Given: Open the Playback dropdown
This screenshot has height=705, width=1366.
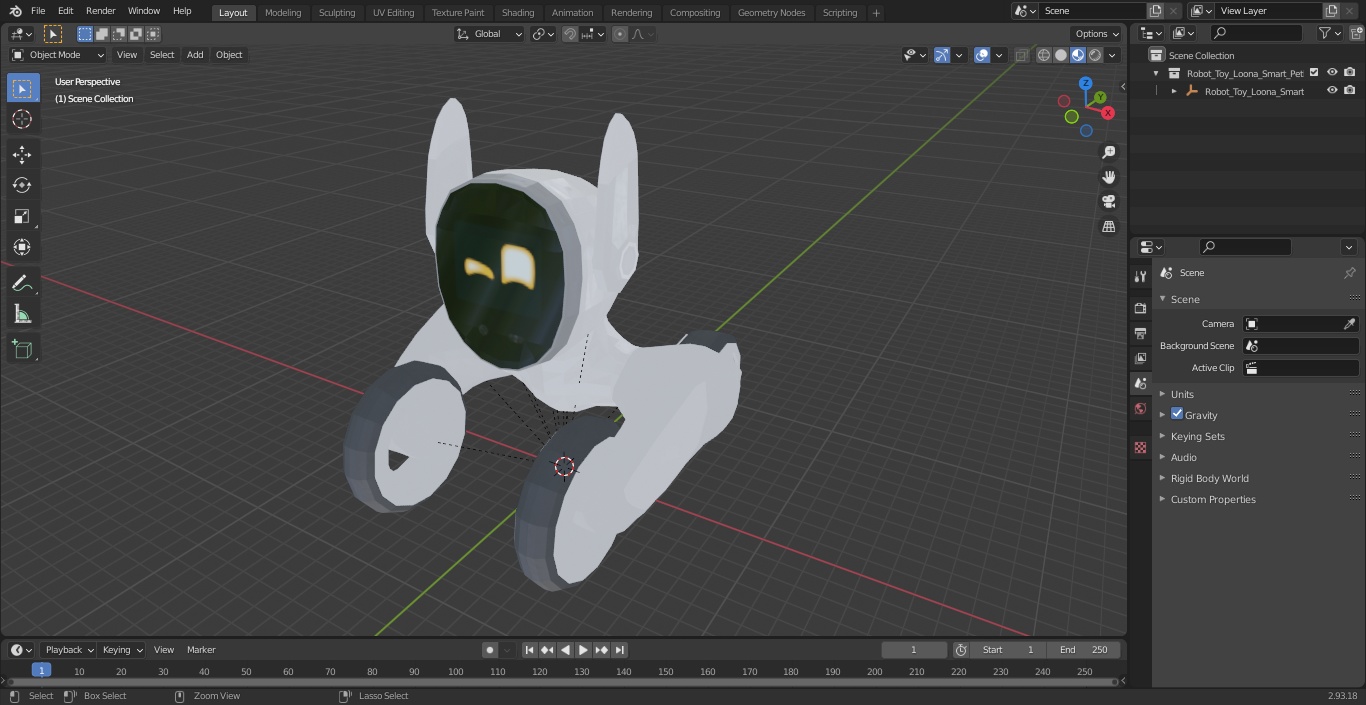Looking at the screenshot, I should (68, 650).
